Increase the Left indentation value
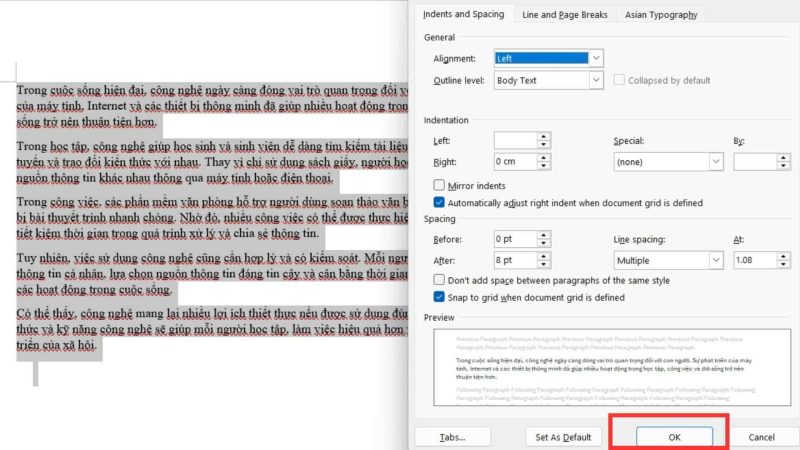 tap(544, 137)
